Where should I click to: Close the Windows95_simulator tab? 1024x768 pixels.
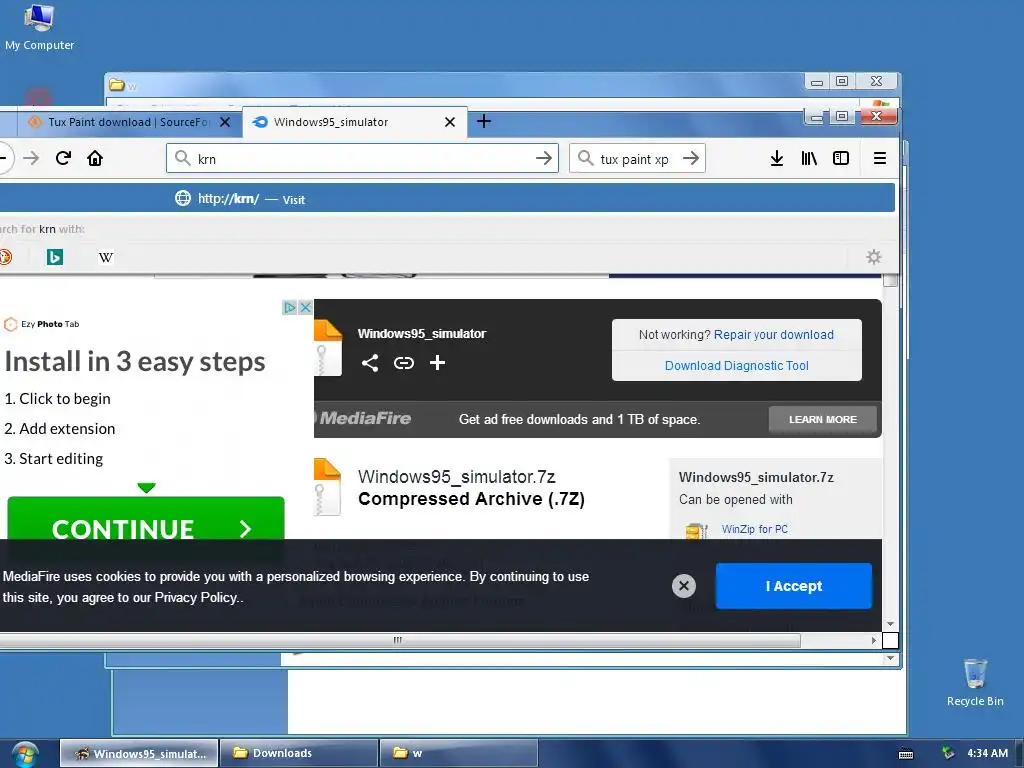pyautogui.click(x=450, y=122)
